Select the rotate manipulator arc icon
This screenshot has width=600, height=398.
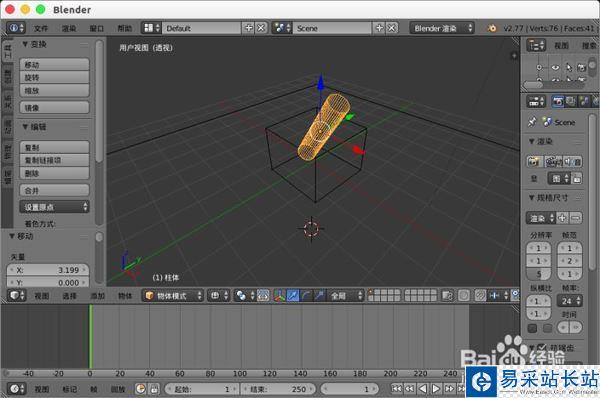306,295
